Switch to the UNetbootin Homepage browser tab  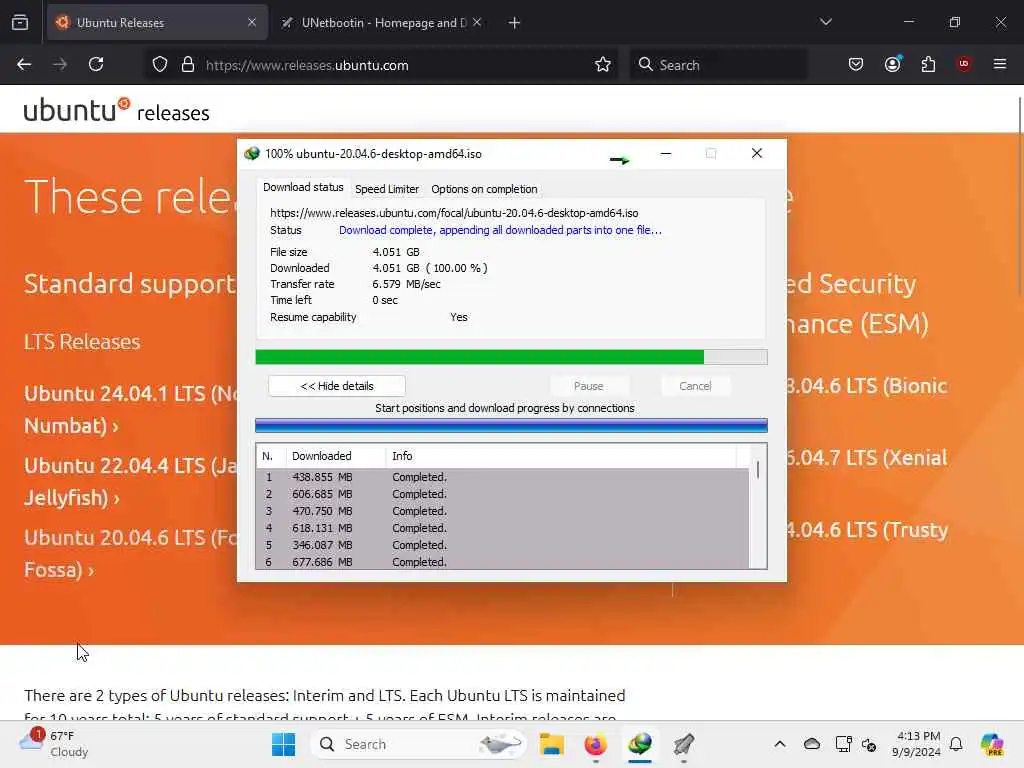(382, 22)
